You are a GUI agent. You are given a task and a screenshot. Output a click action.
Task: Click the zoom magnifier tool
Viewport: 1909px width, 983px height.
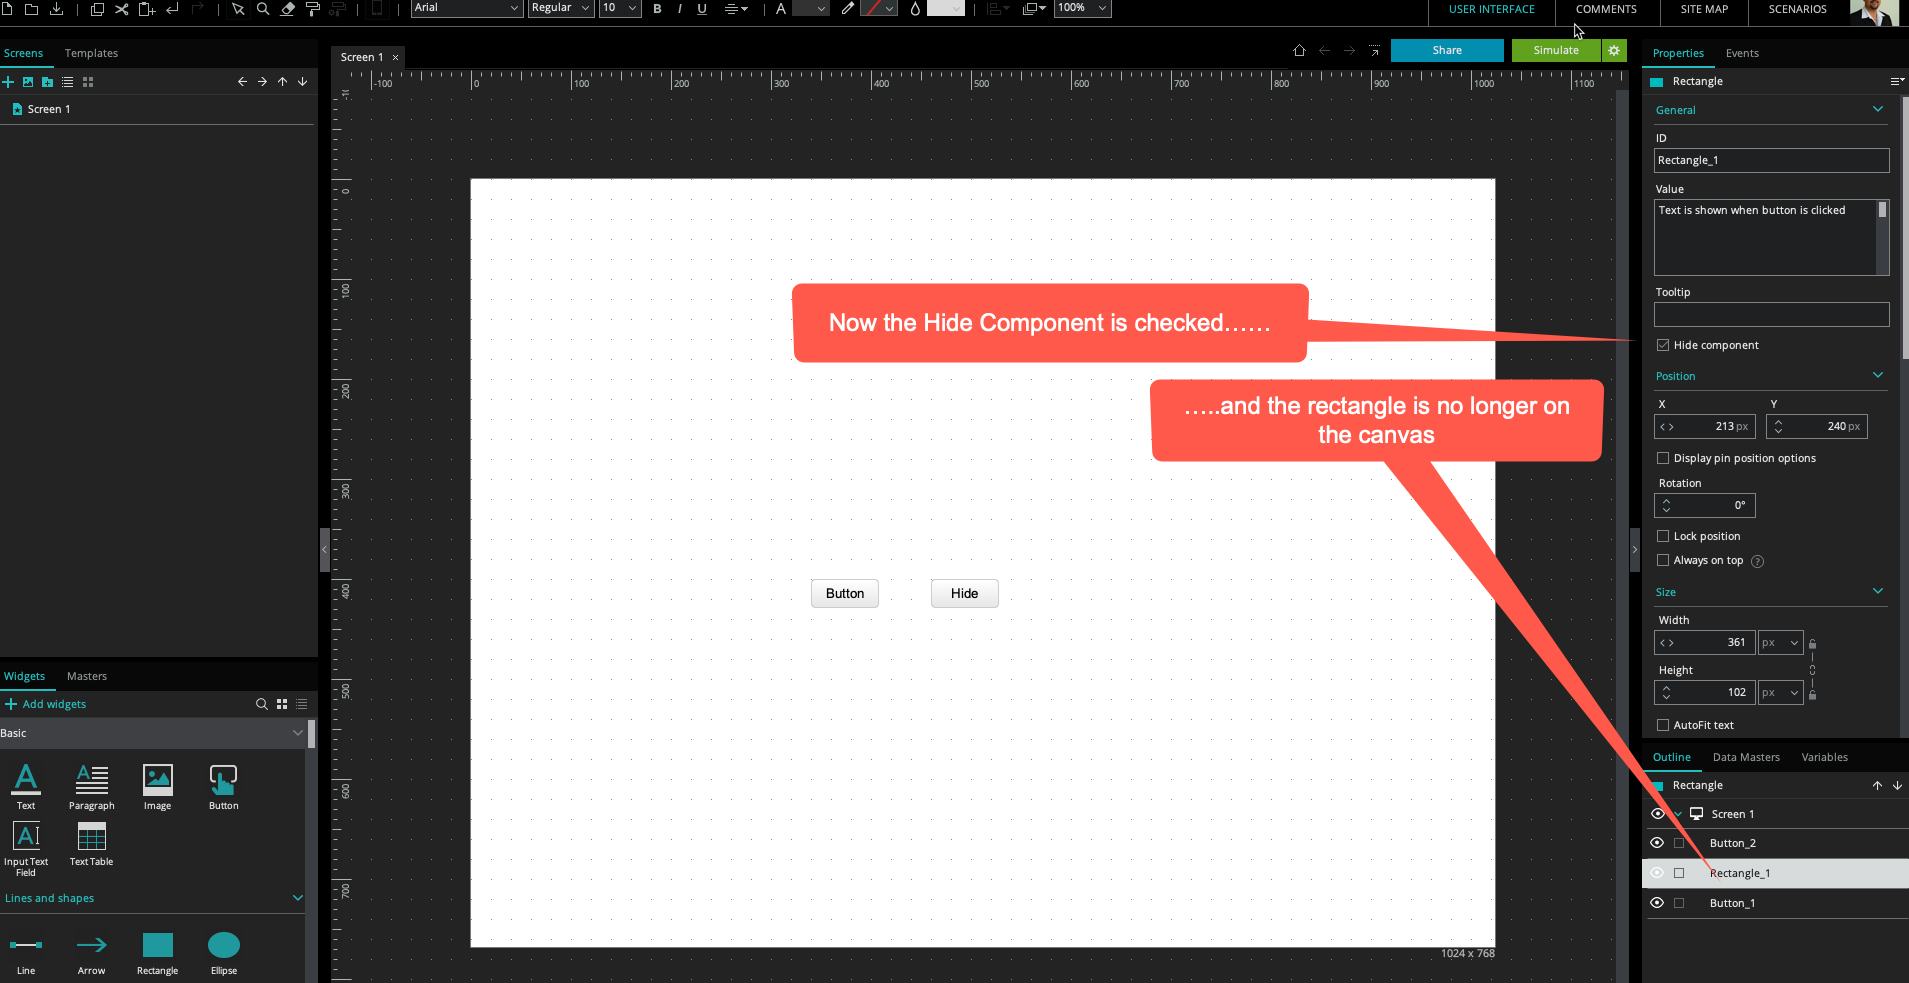pos(263,9)
